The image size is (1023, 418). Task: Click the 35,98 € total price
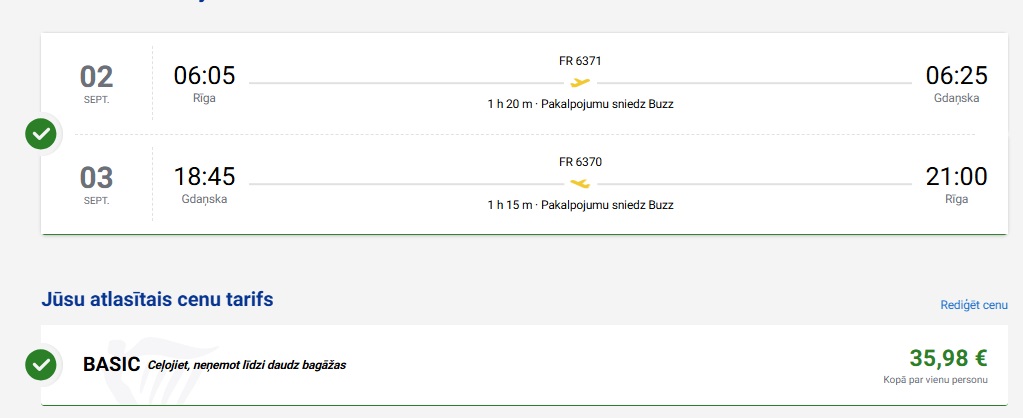pos(948,358)
